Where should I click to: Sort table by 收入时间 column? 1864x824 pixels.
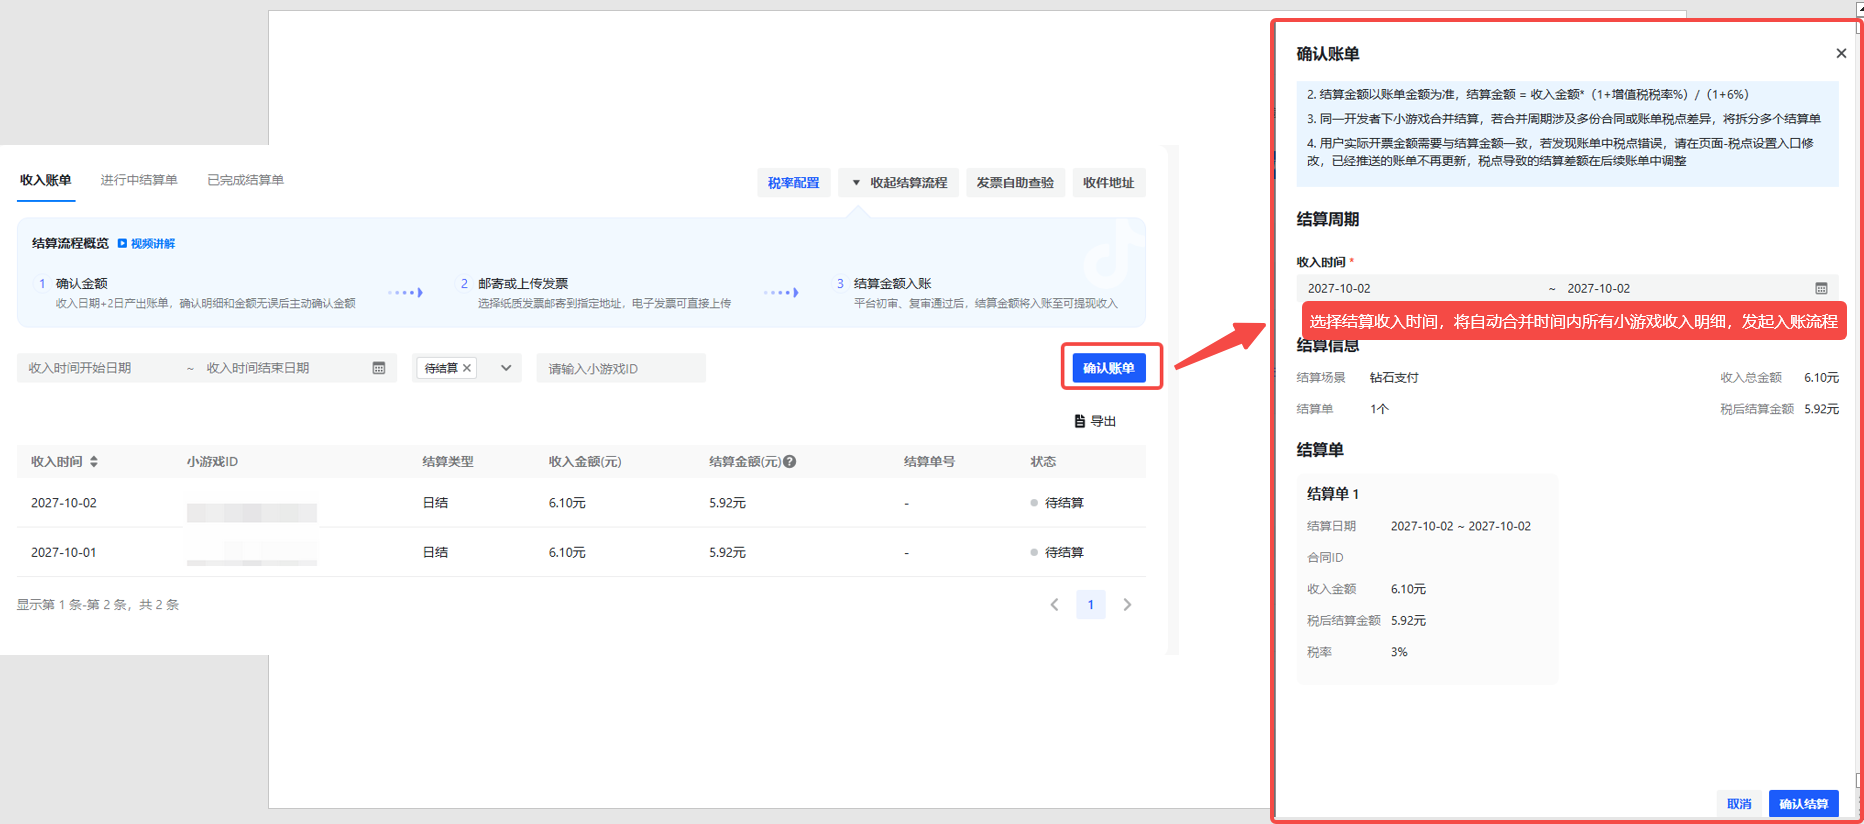tap(94, 462)
